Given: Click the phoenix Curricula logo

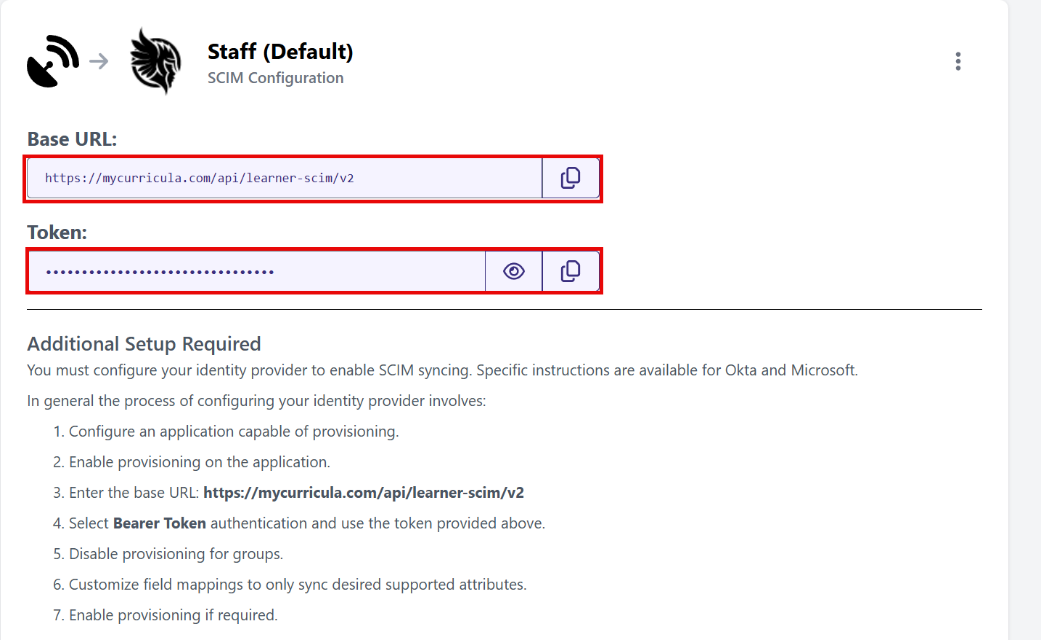Looking at the screenshot, I should click(155, 61).
